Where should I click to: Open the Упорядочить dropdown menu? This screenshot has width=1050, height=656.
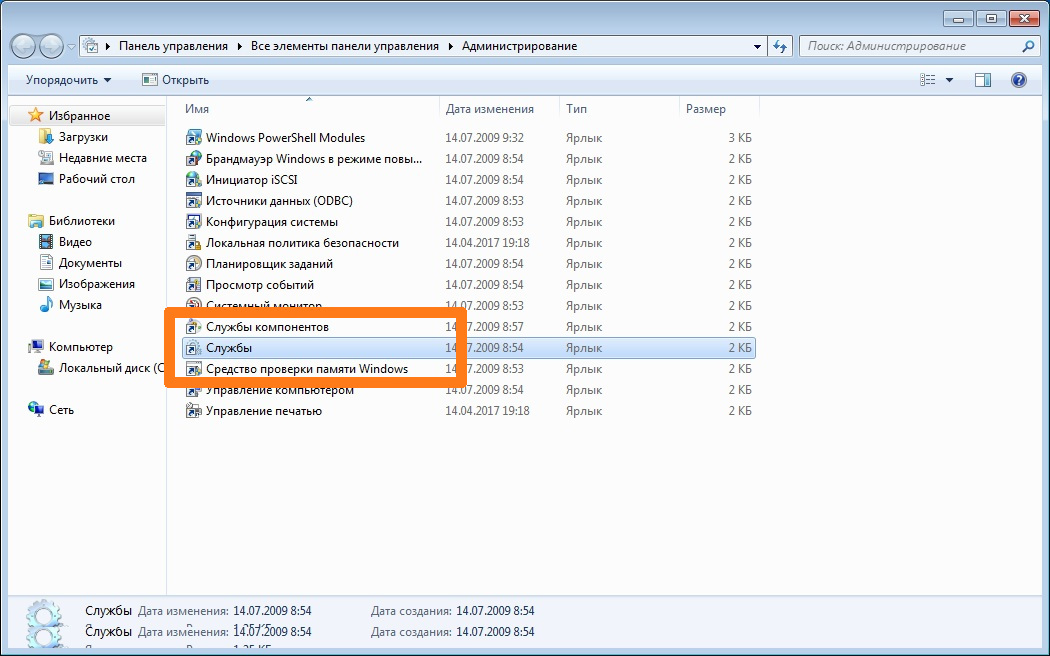[68, 80]
